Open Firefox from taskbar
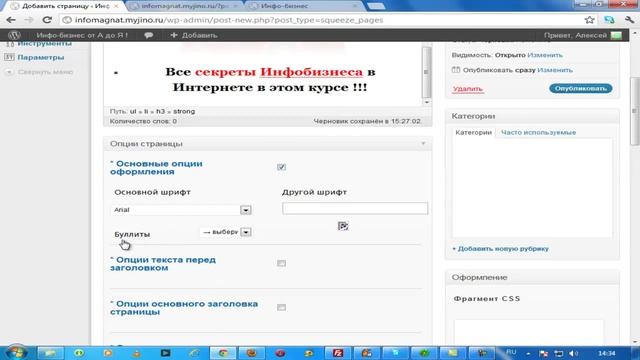 tap(251, 353)
